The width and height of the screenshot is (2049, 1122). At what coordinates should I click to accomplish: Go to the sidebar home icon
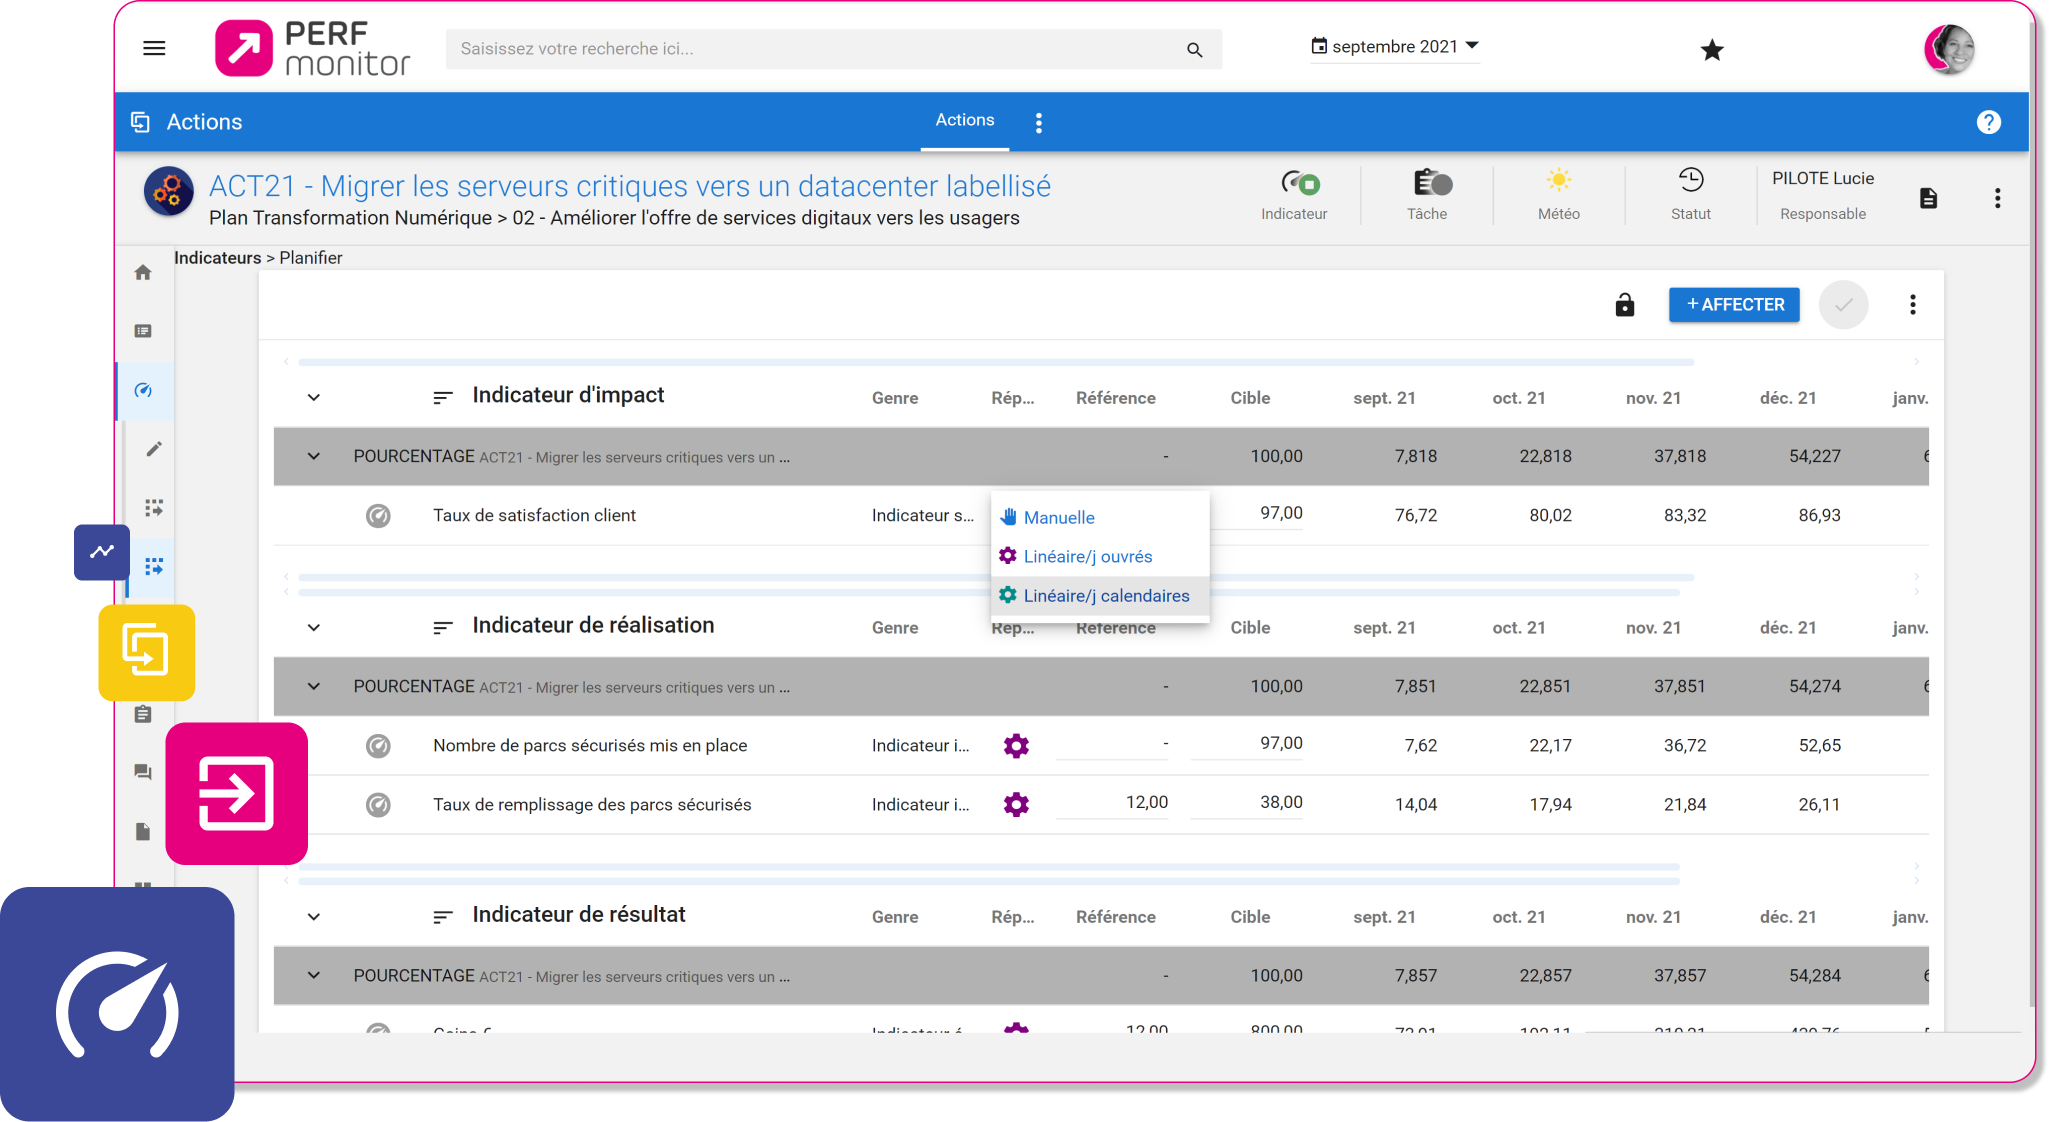tap(143, 272)
